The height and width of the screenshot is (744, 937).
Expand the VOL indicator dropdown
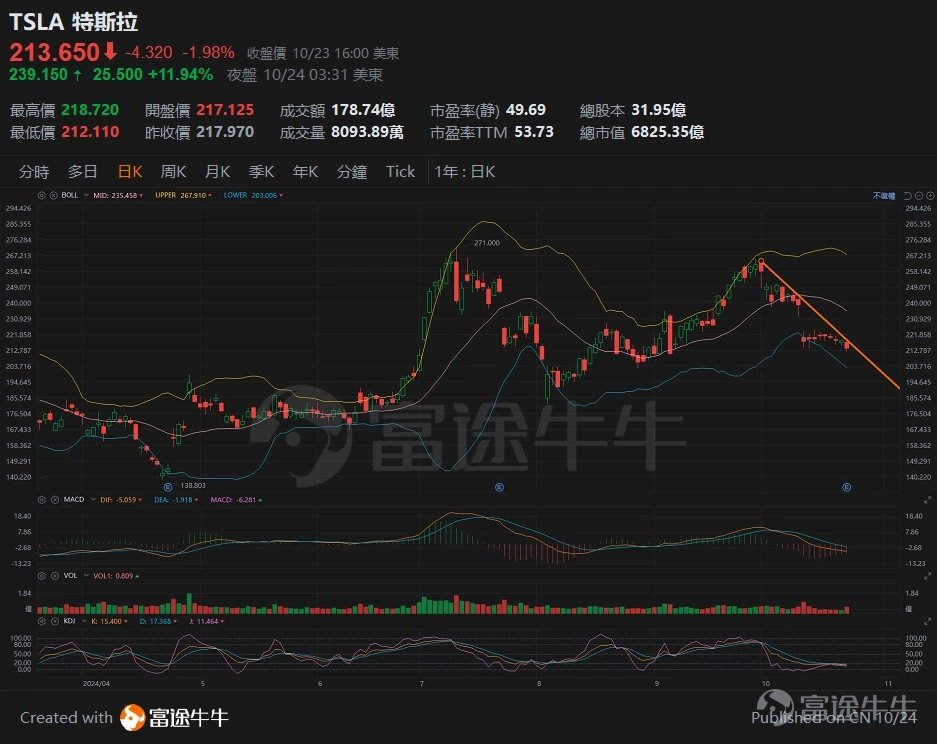pos(86,576)
